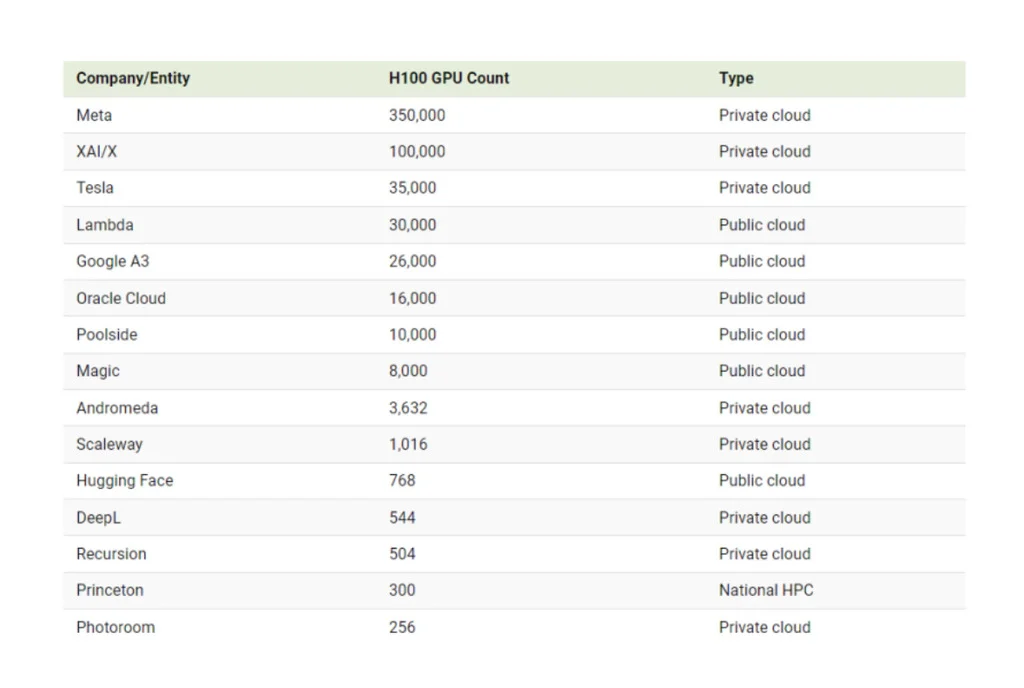This screenshot has width=1024, height=688.
Task: Select the XAI/X entity name
Action: coord(97,151)
